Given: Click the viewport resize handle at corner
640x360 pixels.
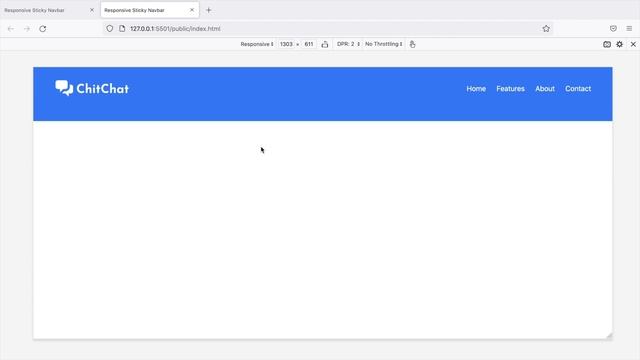Looking at the screenshot, I should click(x=609, y=336).
